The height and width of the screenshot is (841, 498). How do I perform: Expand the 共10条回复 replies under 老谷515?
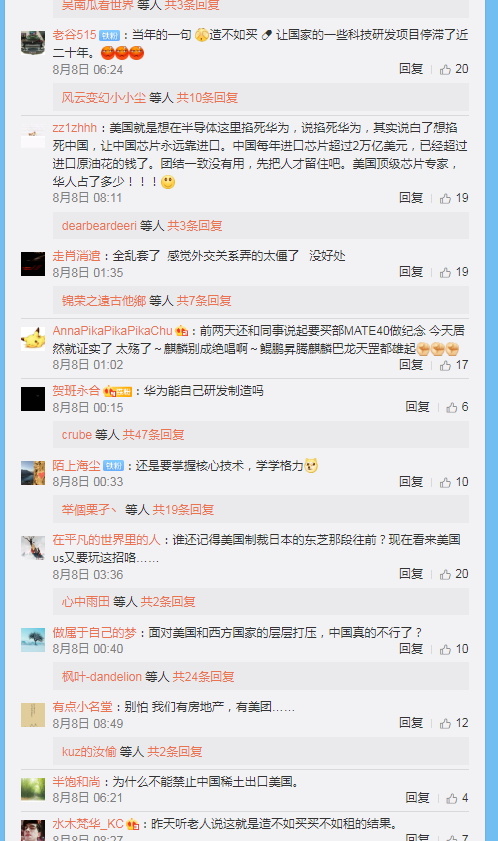tap(208, 98)
